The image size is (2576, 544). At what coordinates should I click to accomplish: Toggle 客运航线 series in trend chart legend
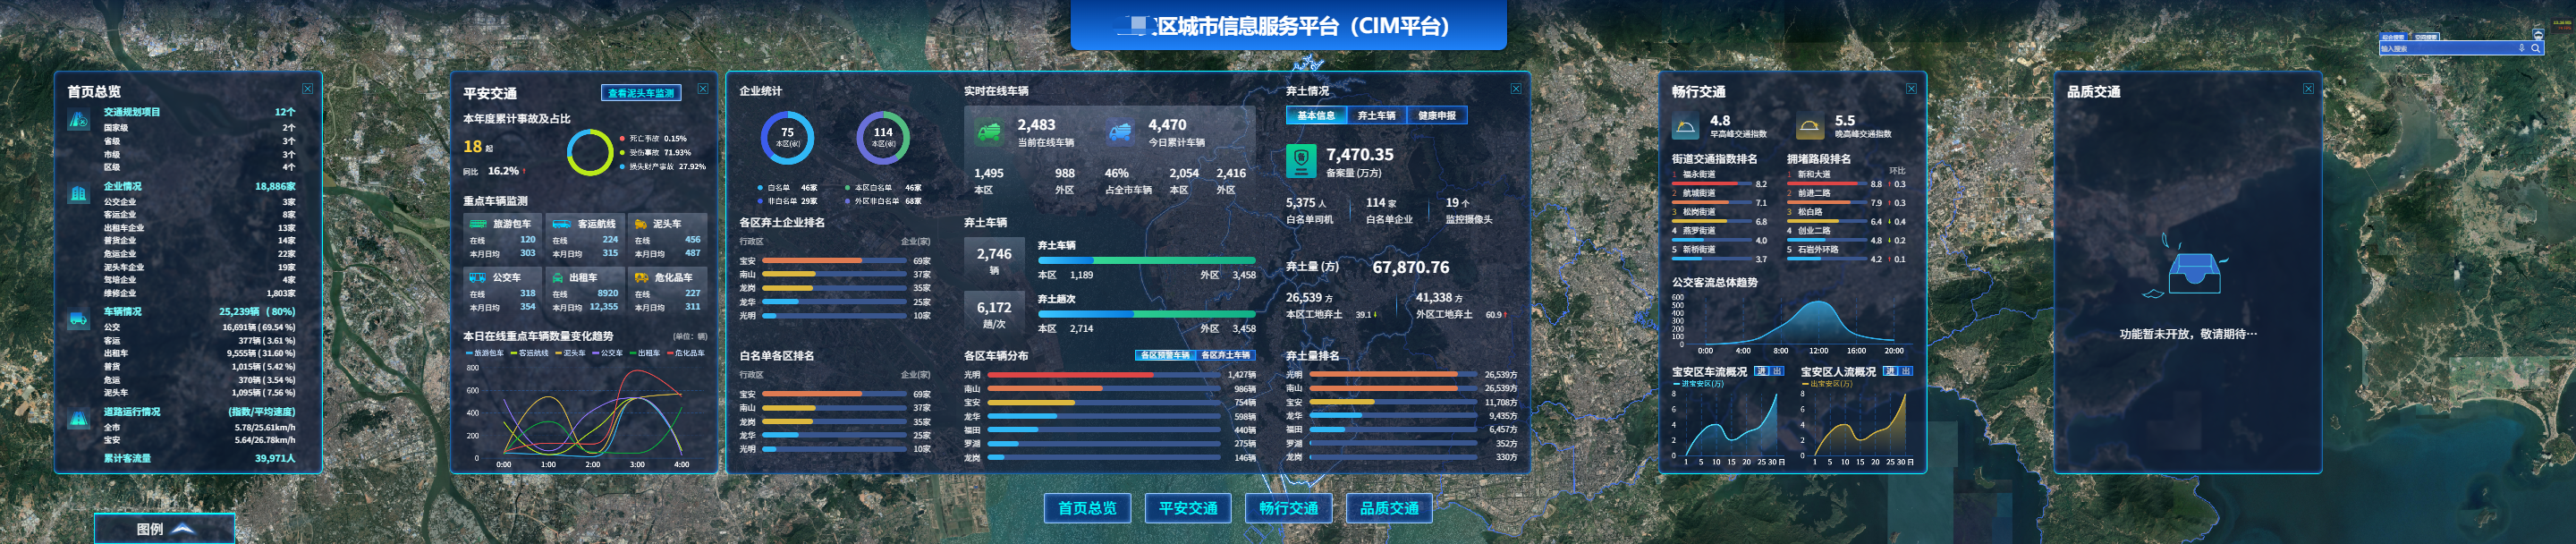(530, 353)
